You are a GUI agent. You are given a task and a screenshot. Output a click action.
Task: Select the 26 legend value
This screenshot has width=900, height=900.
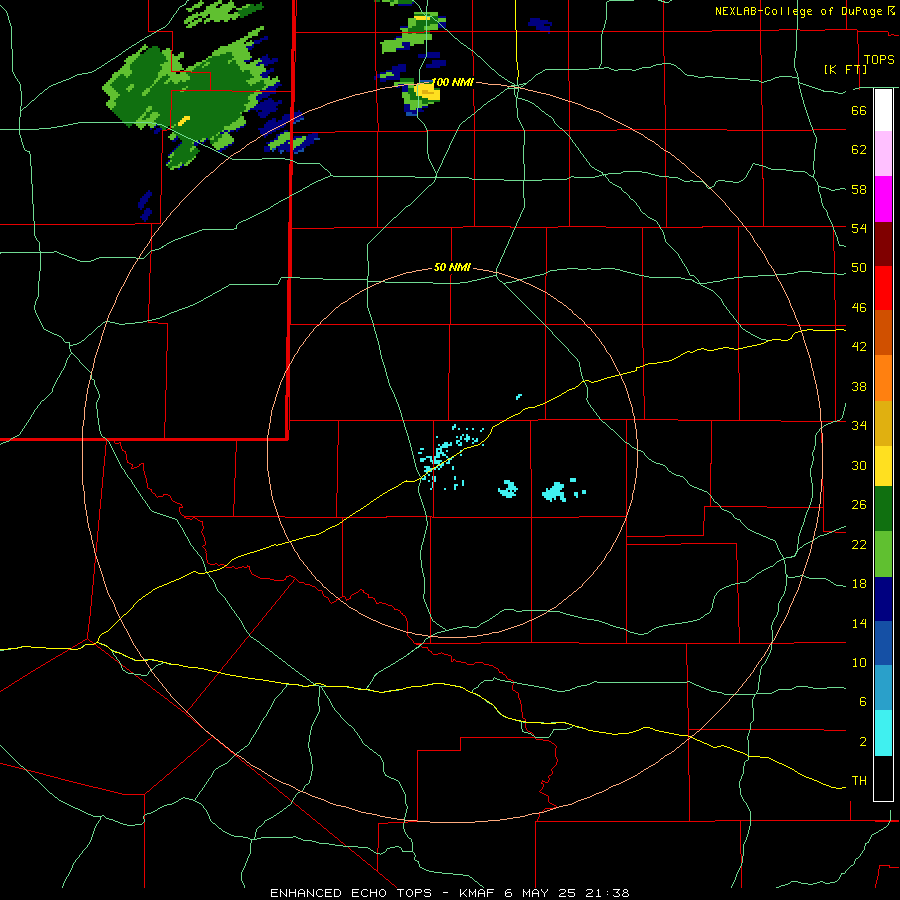pyautogui.click(x=859, y=505)
